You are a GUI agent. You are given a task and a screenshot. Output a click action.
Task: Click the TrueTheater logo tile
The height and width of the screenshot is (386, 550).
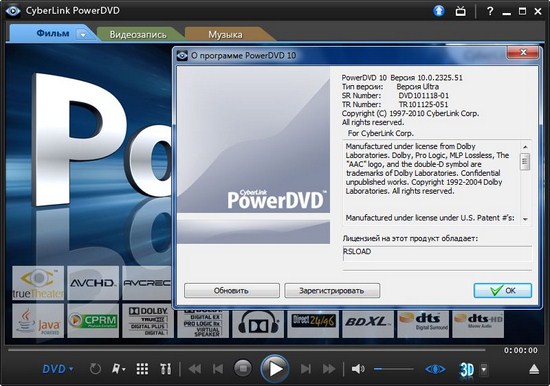[38, 283]
